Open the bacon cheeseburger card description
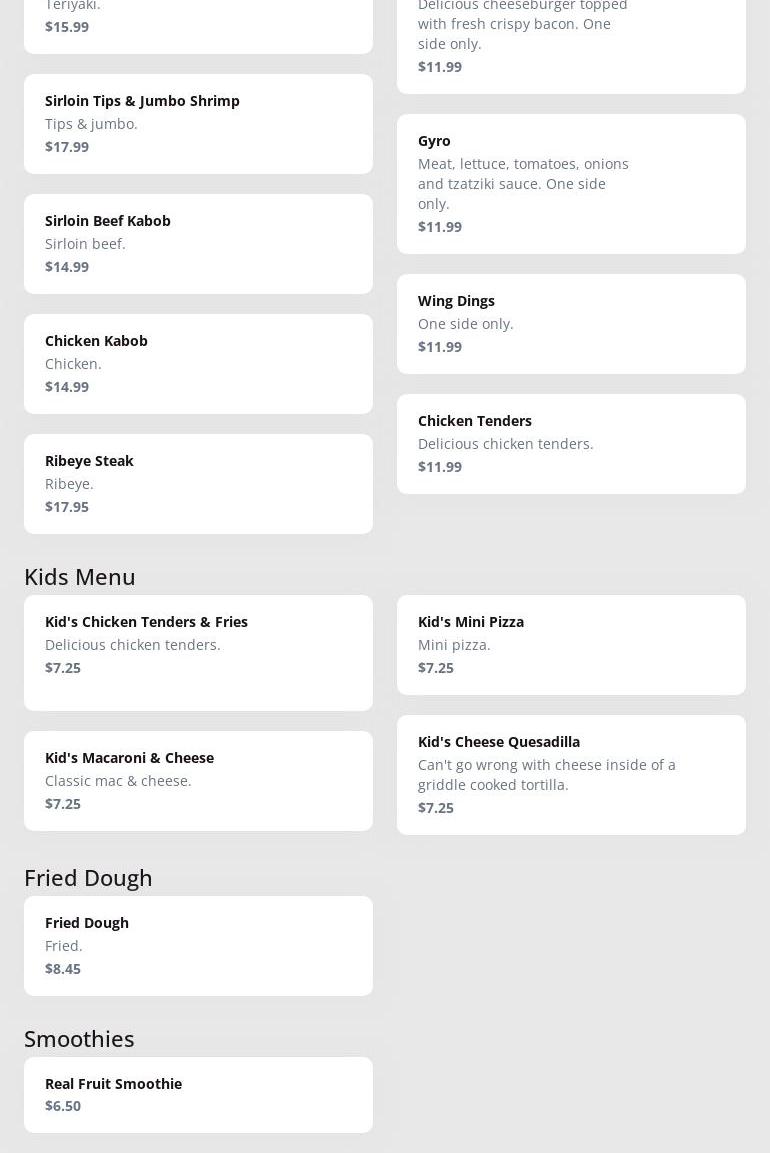Viewport: 770px width, 1153px height. click(x=522, y=24)
